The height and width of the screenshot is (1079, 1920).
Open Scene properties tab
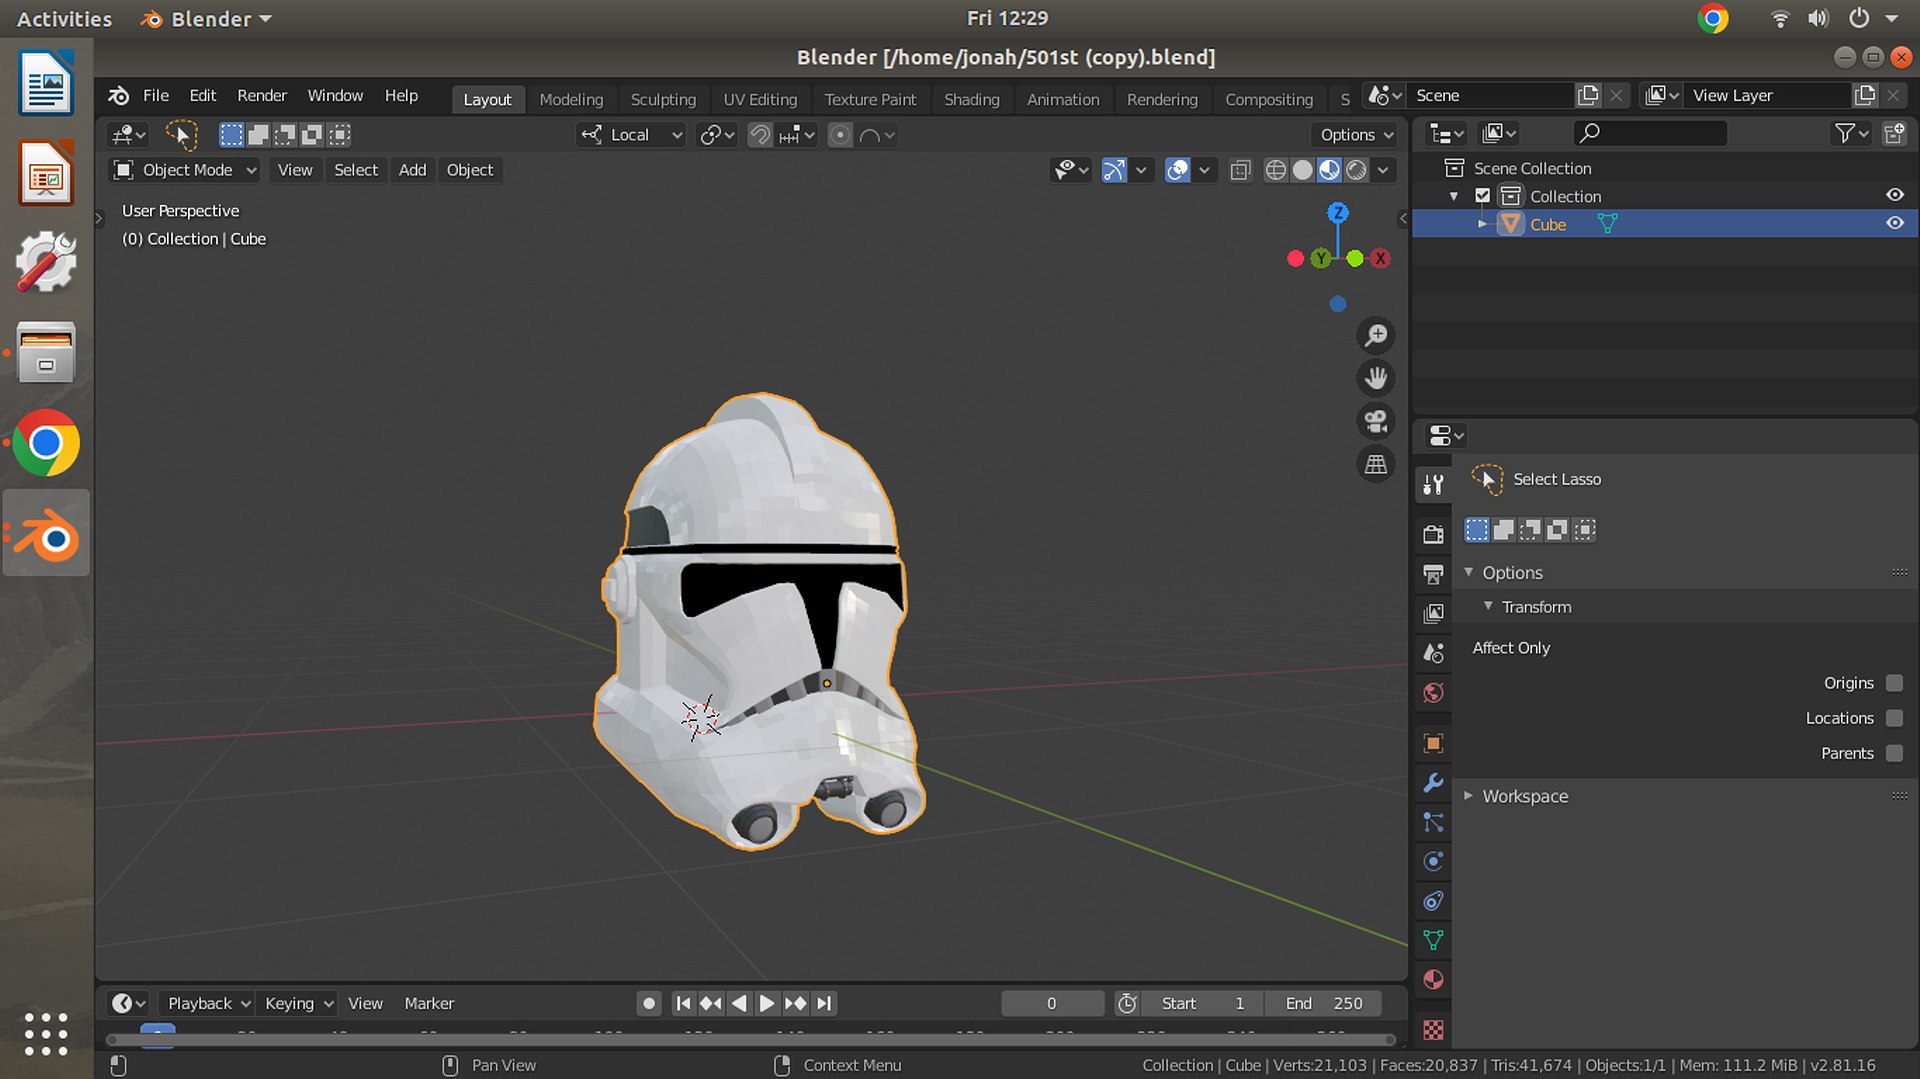[1433, 653]
